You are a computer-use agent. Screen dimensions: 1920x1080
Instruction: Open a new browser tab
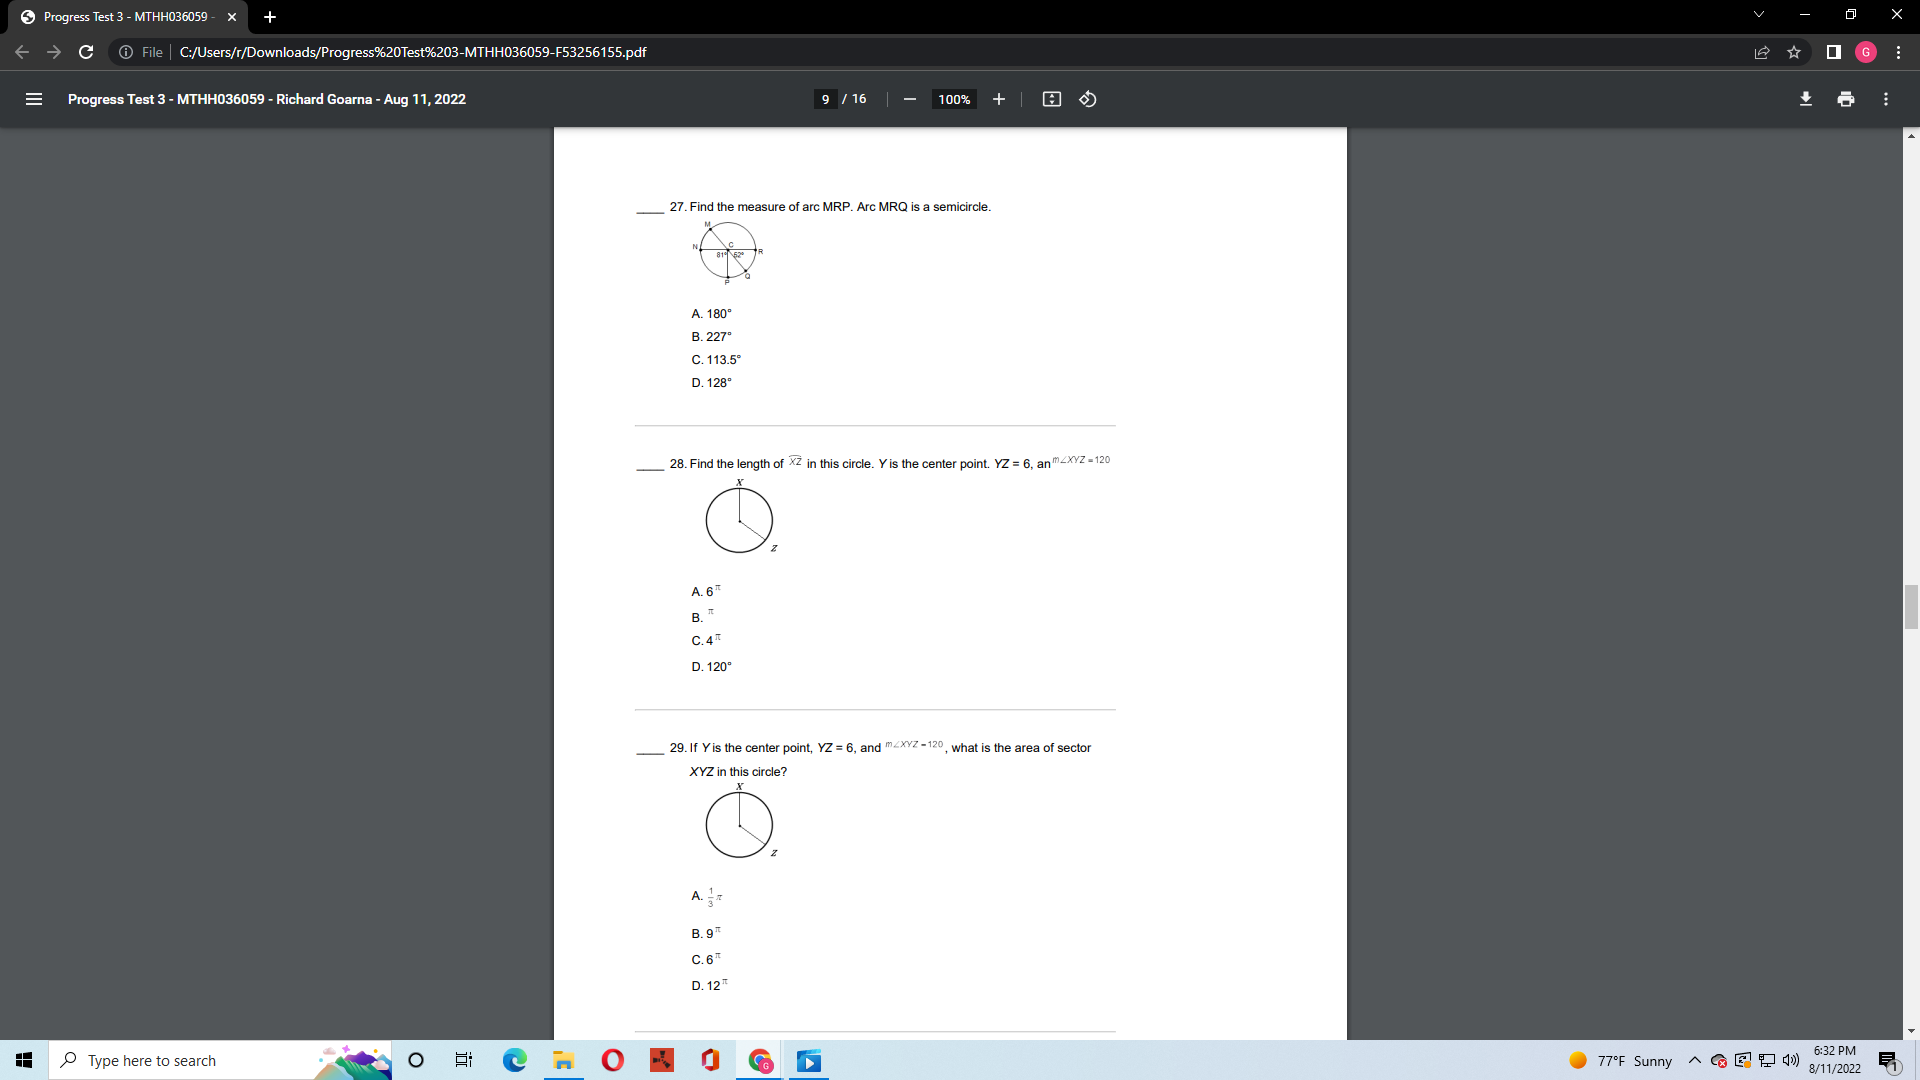(x=270, y=16)
